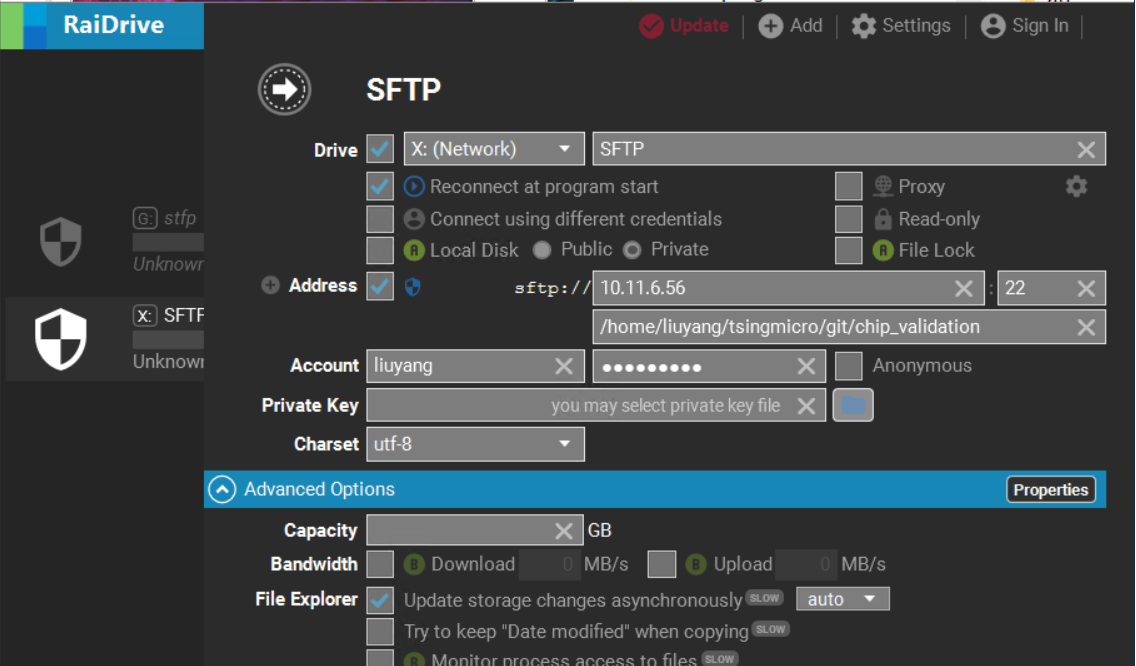The height and width of the screenshot is (666, 1136).
Task: Clear the host address 10.11.6.56
Action: (x=963, y=288)
